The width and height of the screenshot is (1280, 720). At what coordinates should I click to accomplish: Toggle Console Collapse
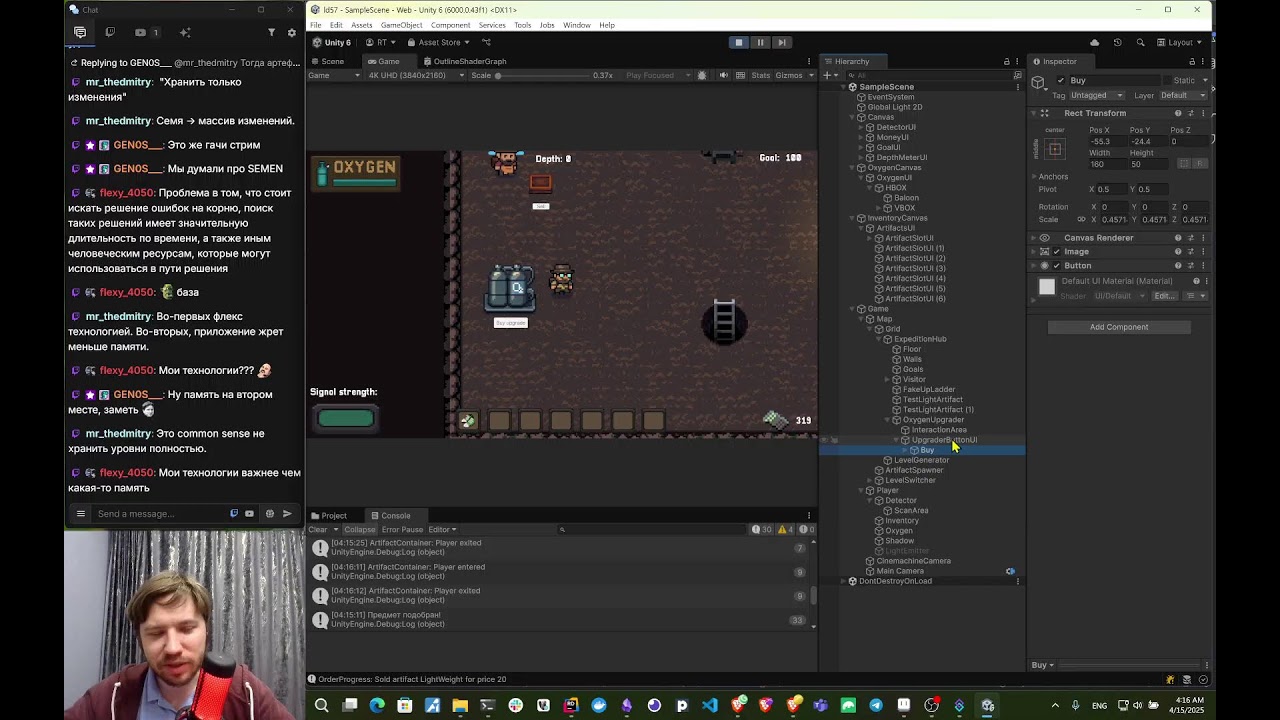tap(359, 530)
